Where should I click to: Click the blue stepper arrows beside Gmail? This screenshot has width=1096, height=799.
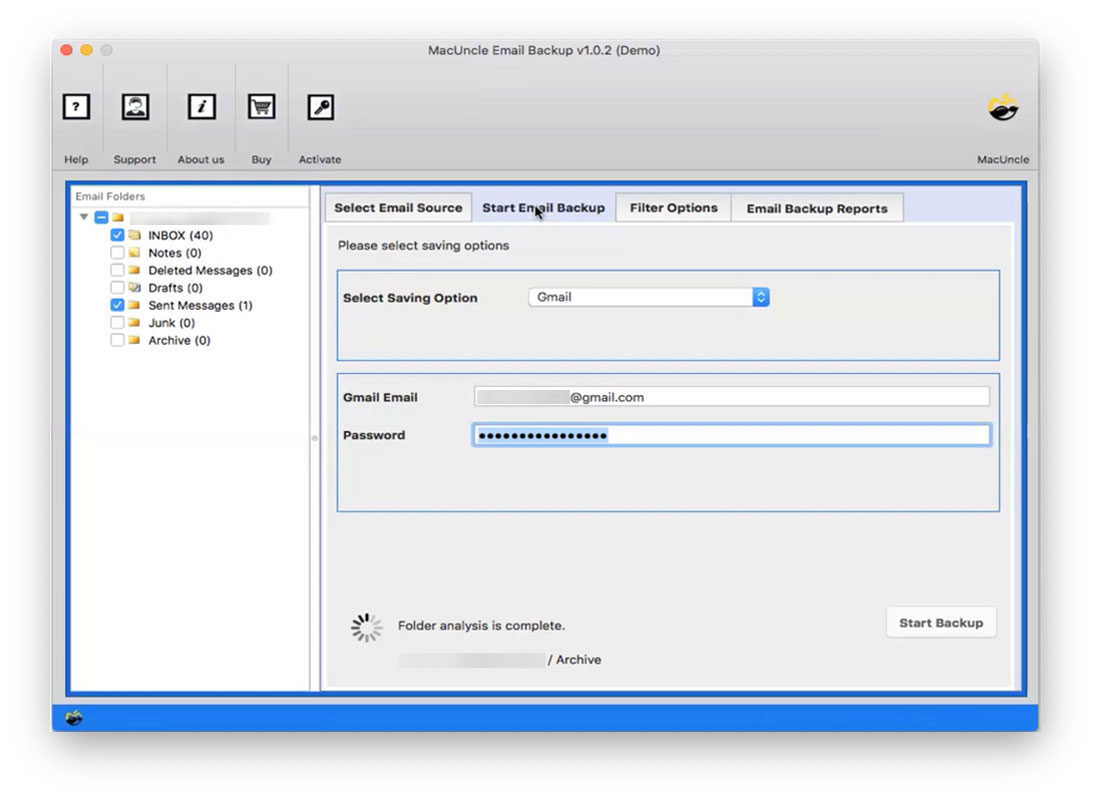coord(760,296)
